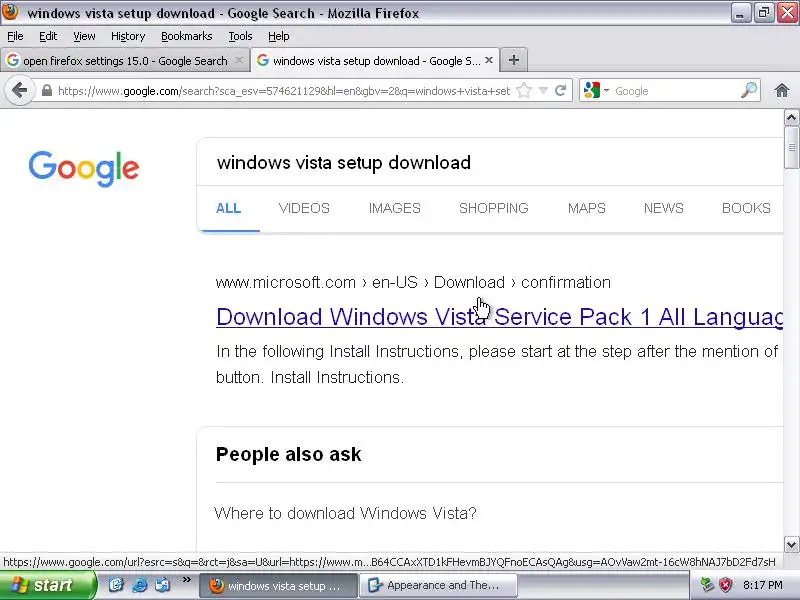Open the Bookmarks menu

coord(187,36)
